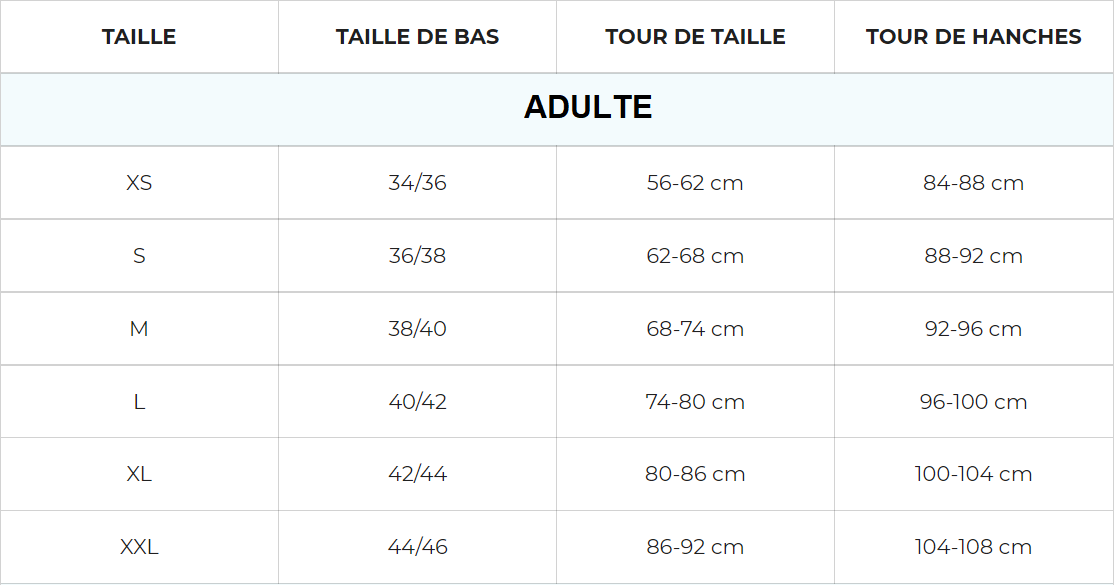Image resolution: width=1114 pixels, height=585 pixels.
Task: Select the 104-108 cm hip cell
Action: [973, 547]
